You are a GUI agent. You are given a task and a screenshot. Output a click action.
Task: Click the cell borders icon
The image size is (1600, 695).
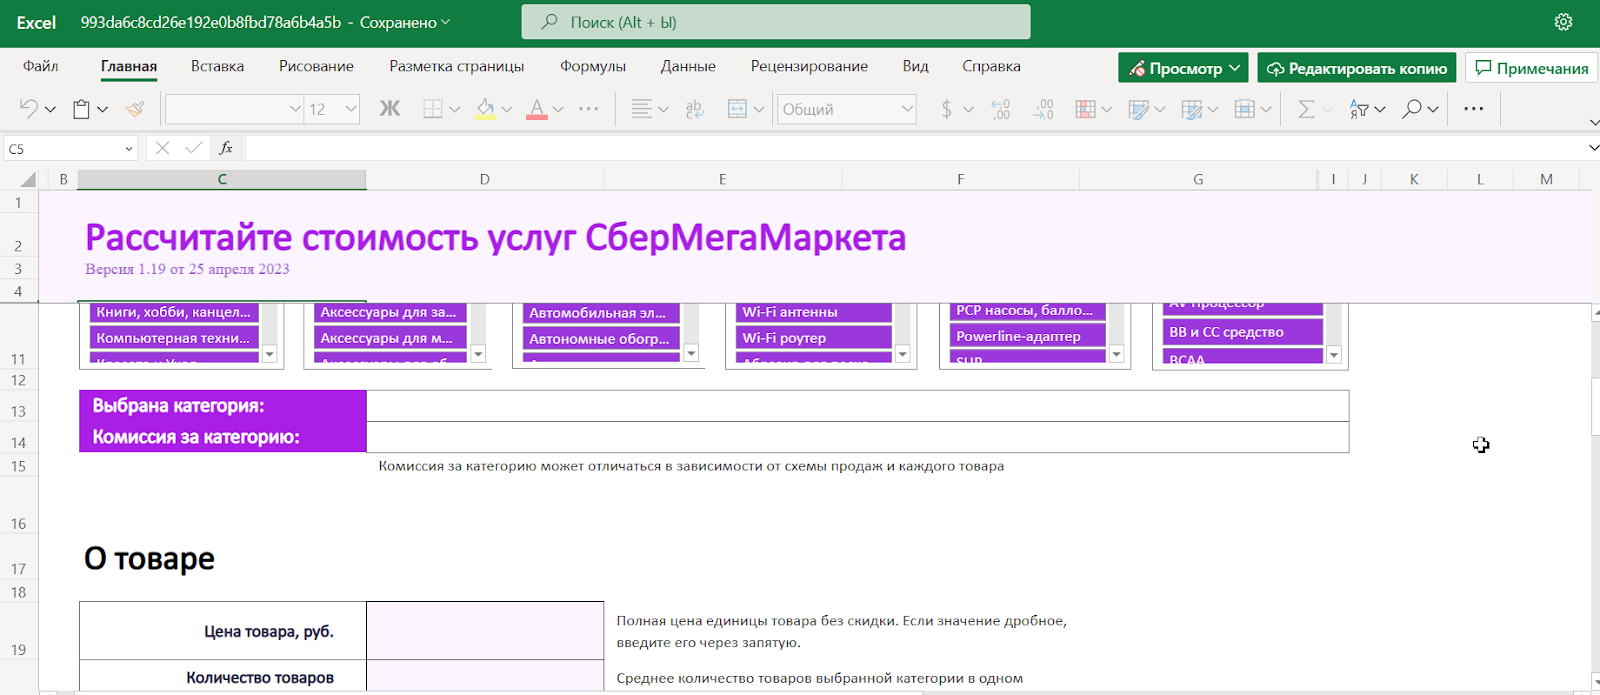[x=432, y=109]
